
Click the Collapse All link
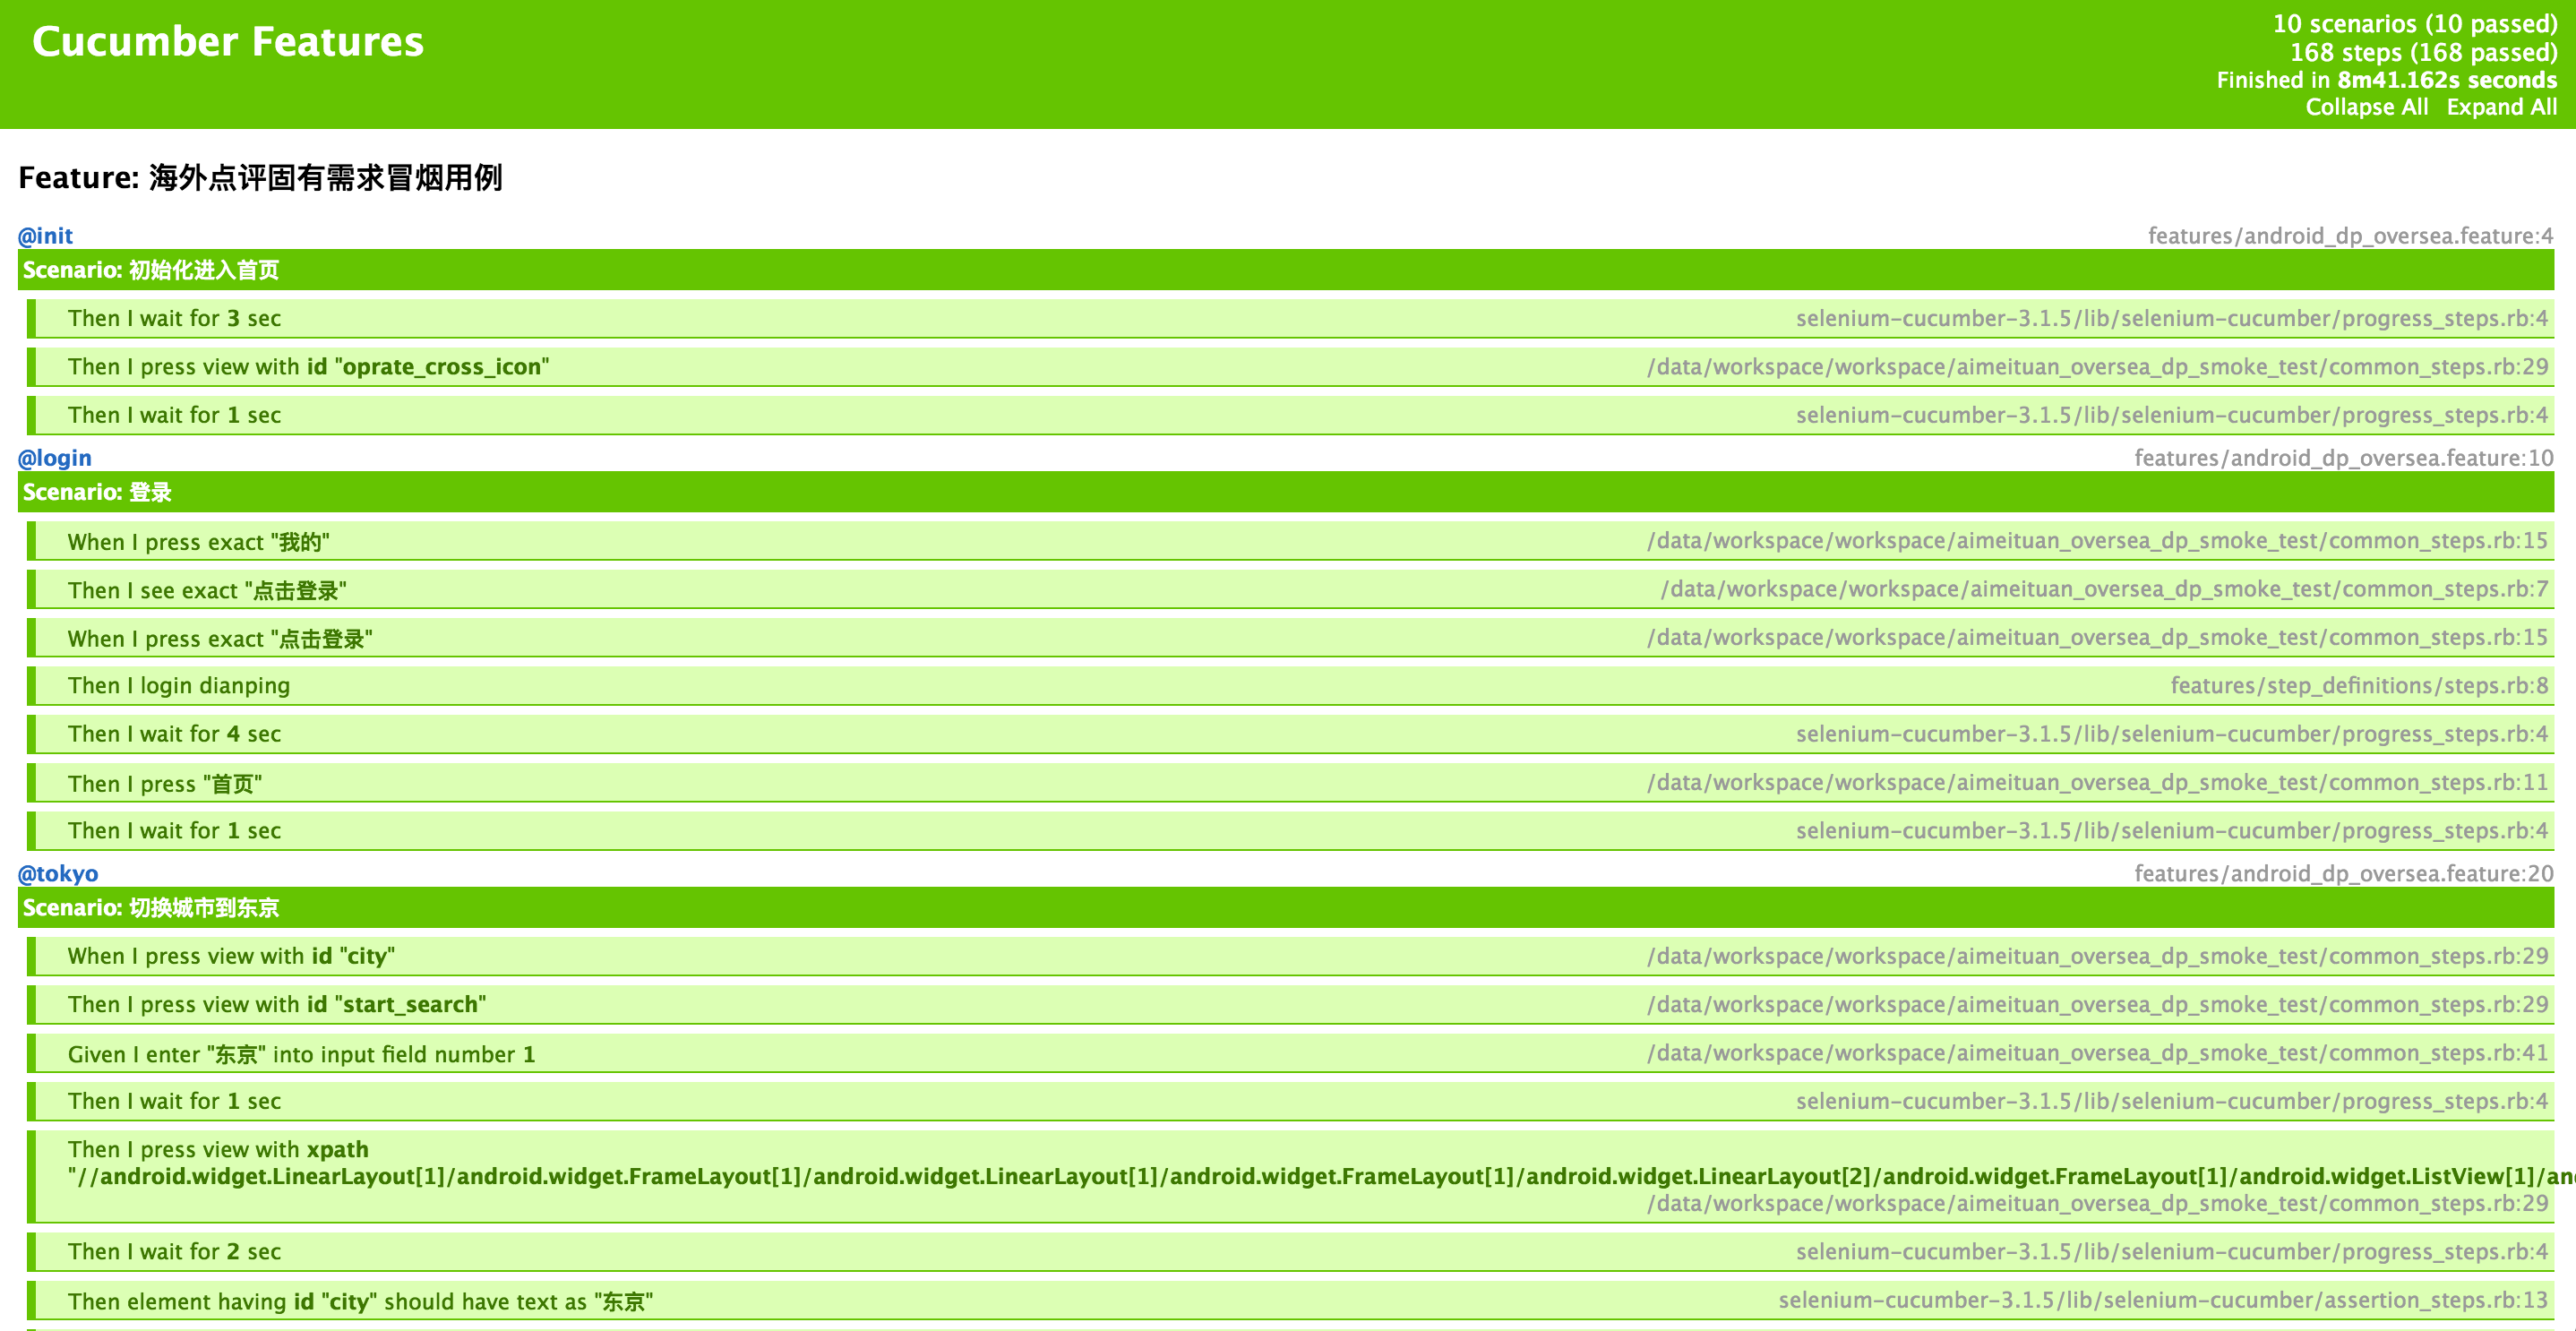click(2366, 107)
